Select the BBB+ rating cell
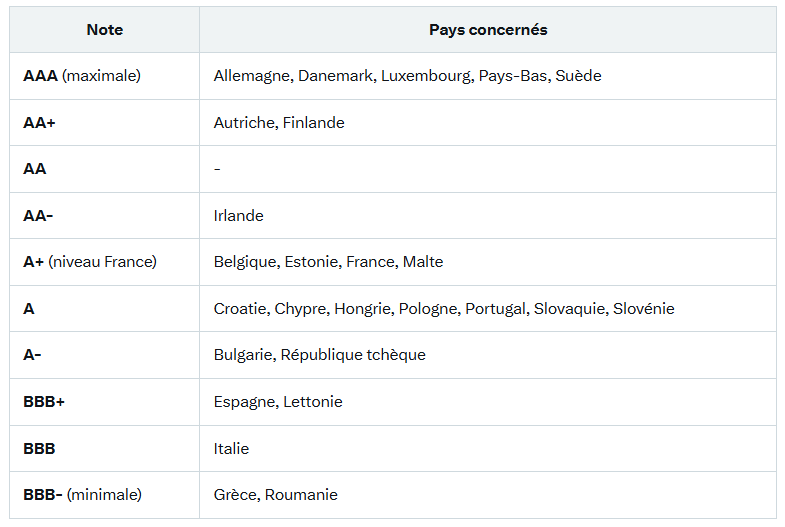This screenshot has width=785, height=527. click(x=105, y=402)
